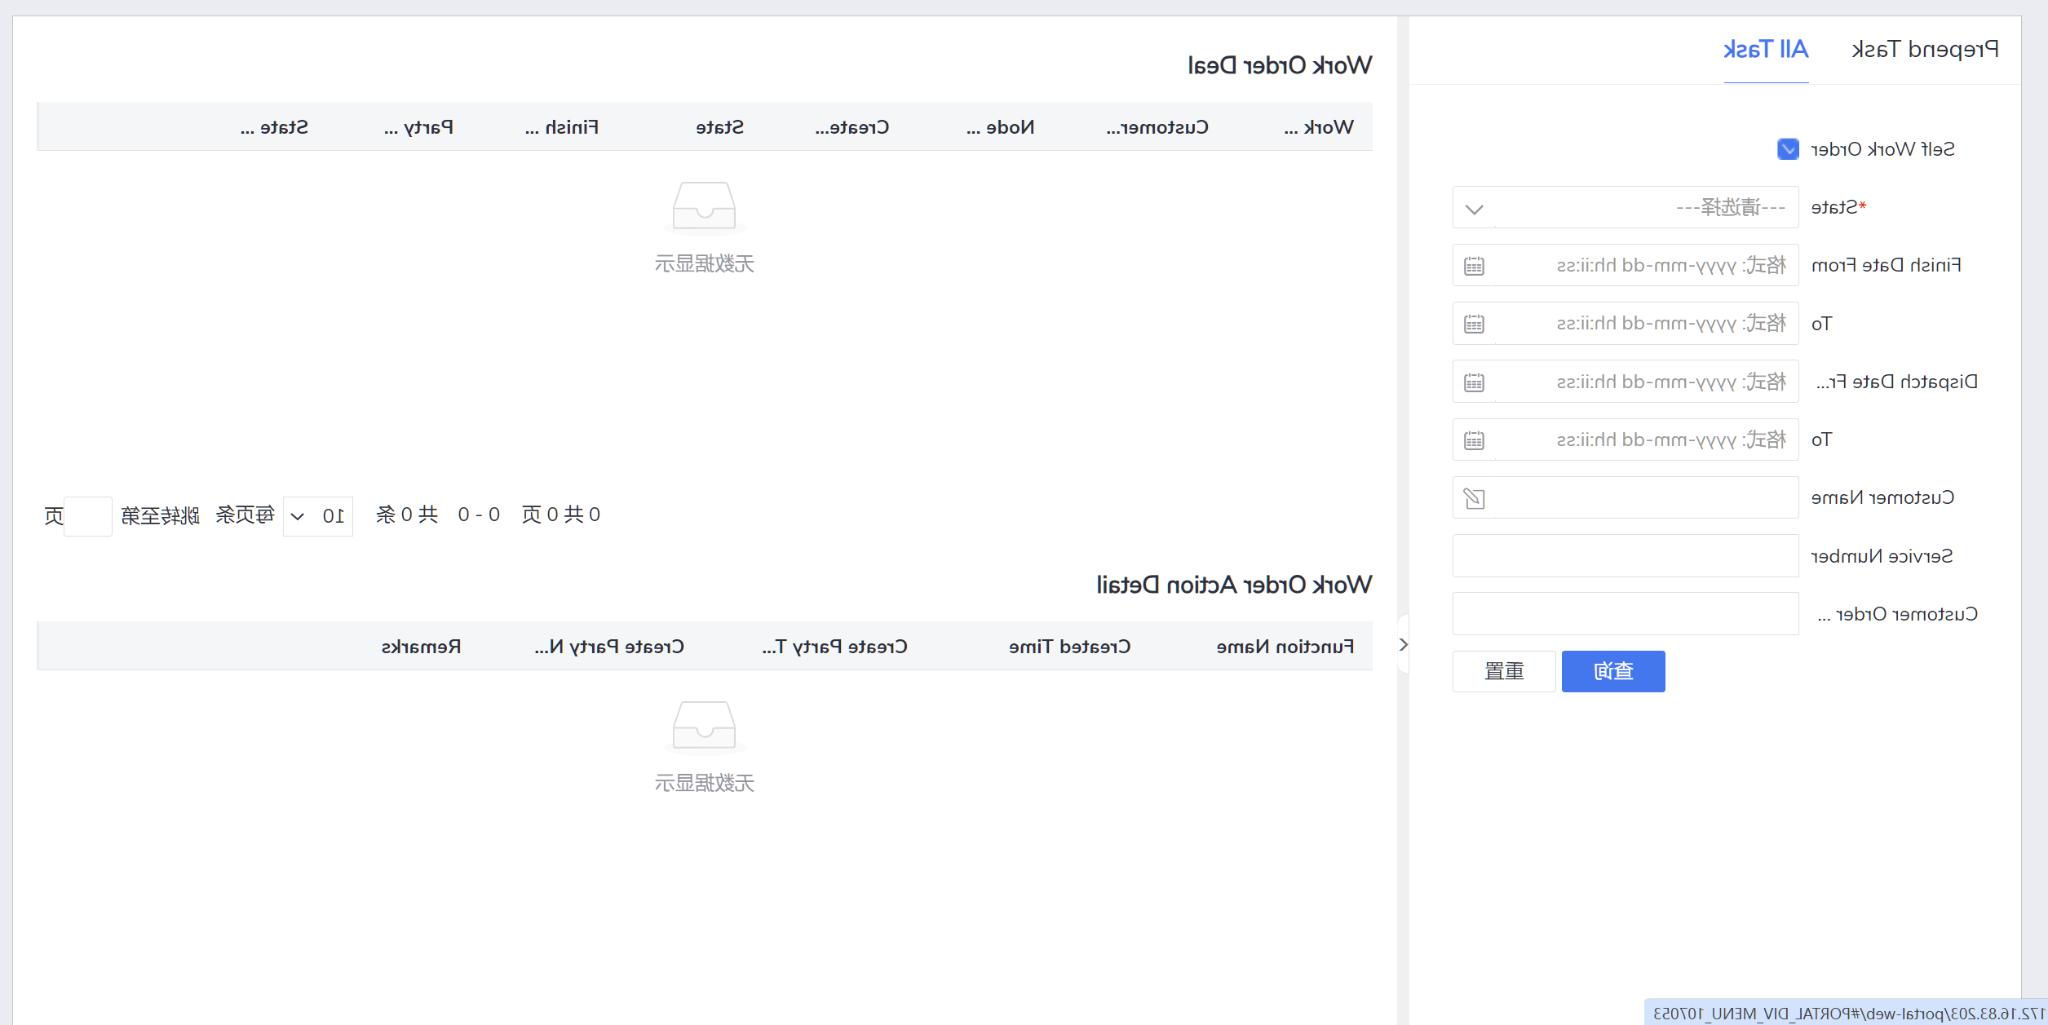
Task: Click the Created Time column header
Action: [x=1070, y=647]
